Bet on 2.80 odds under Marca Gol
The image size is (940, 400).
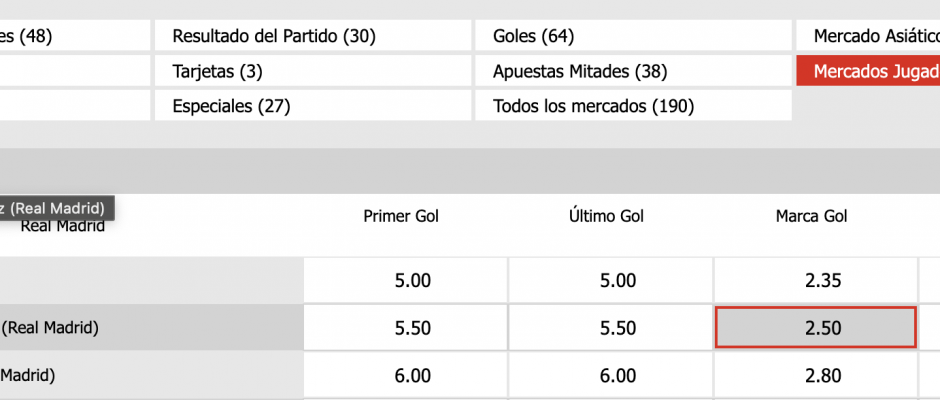tap(815, 375)
